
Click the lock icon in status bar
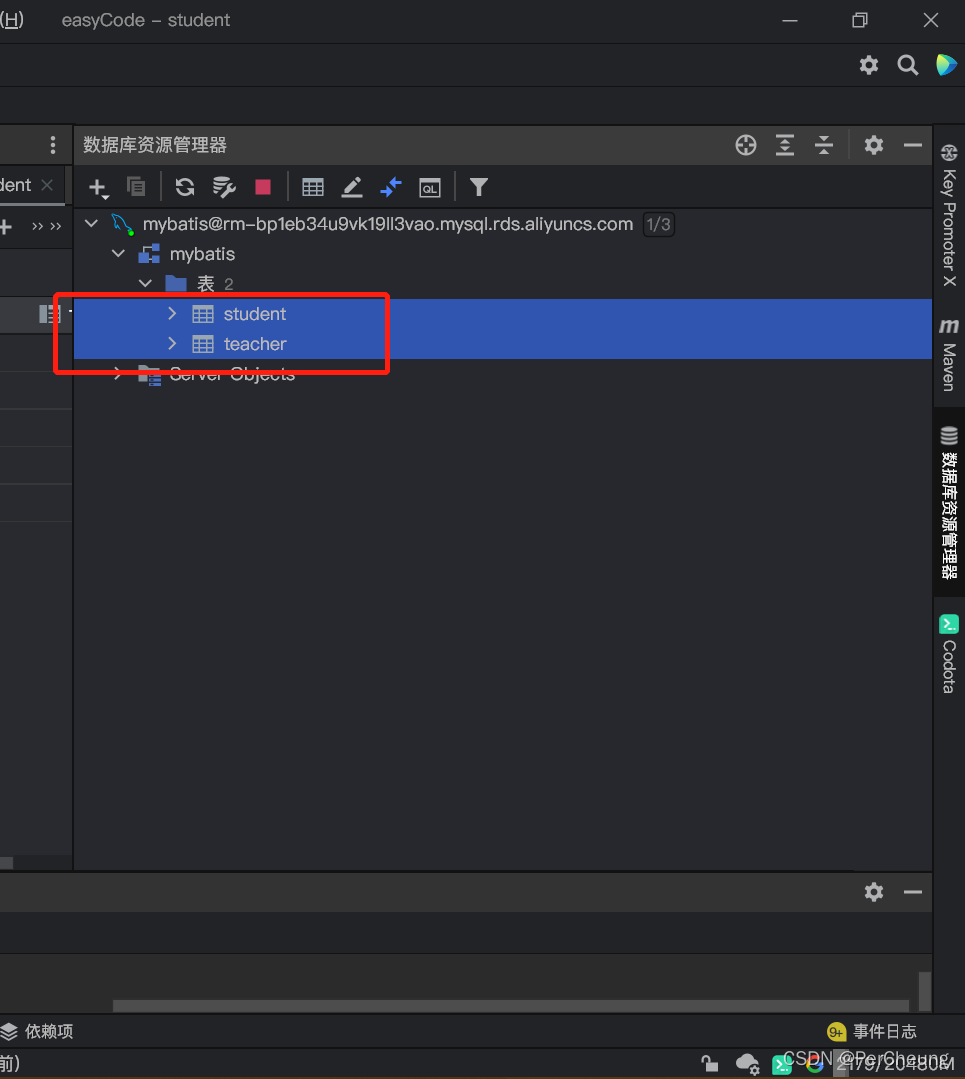(x=710, y=1064)
